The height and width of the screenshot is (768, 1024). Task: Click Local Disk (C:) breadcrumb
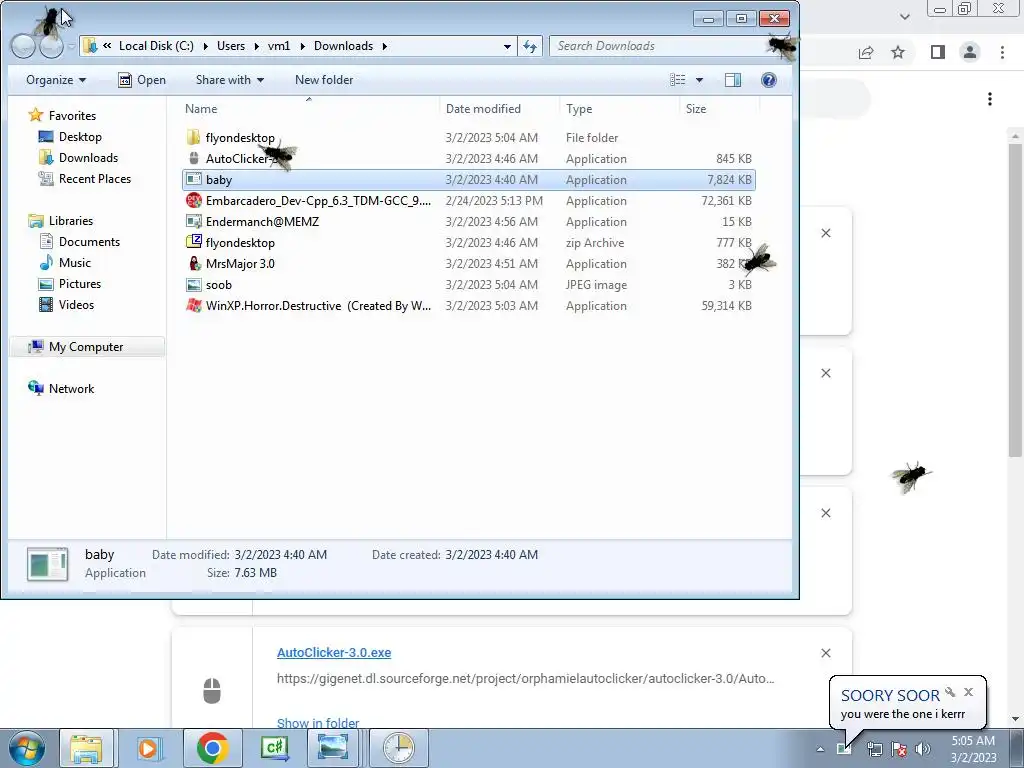pos(156,46)
